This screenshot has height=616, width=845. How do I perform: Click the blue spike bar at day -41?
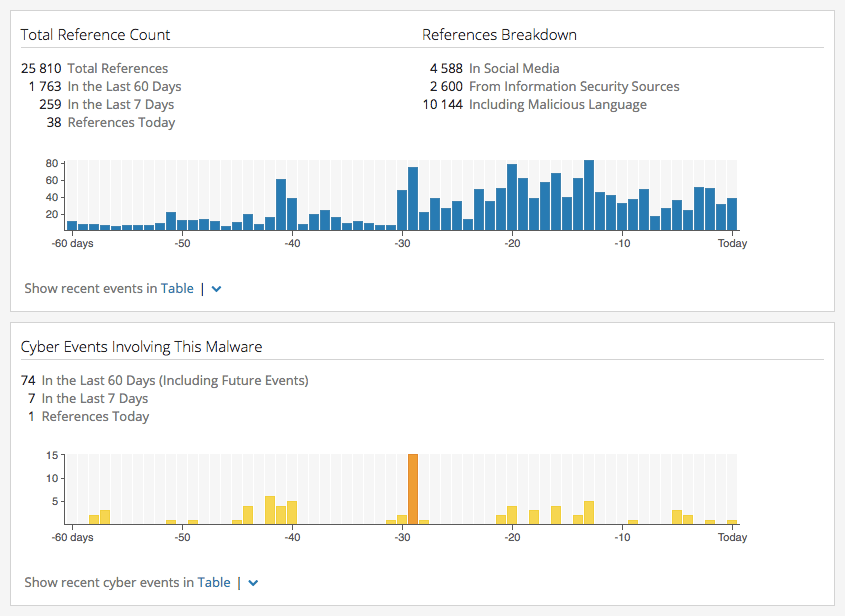pyautogui.click(x=281, y=205)
